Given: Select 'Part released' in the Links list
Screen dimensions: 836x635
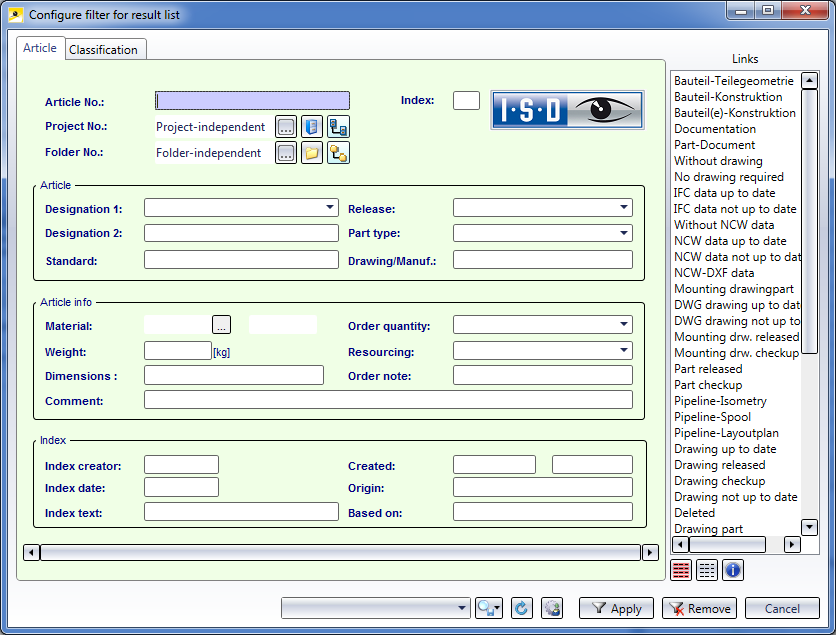Looking at the screenshot, I should (708, 369).
